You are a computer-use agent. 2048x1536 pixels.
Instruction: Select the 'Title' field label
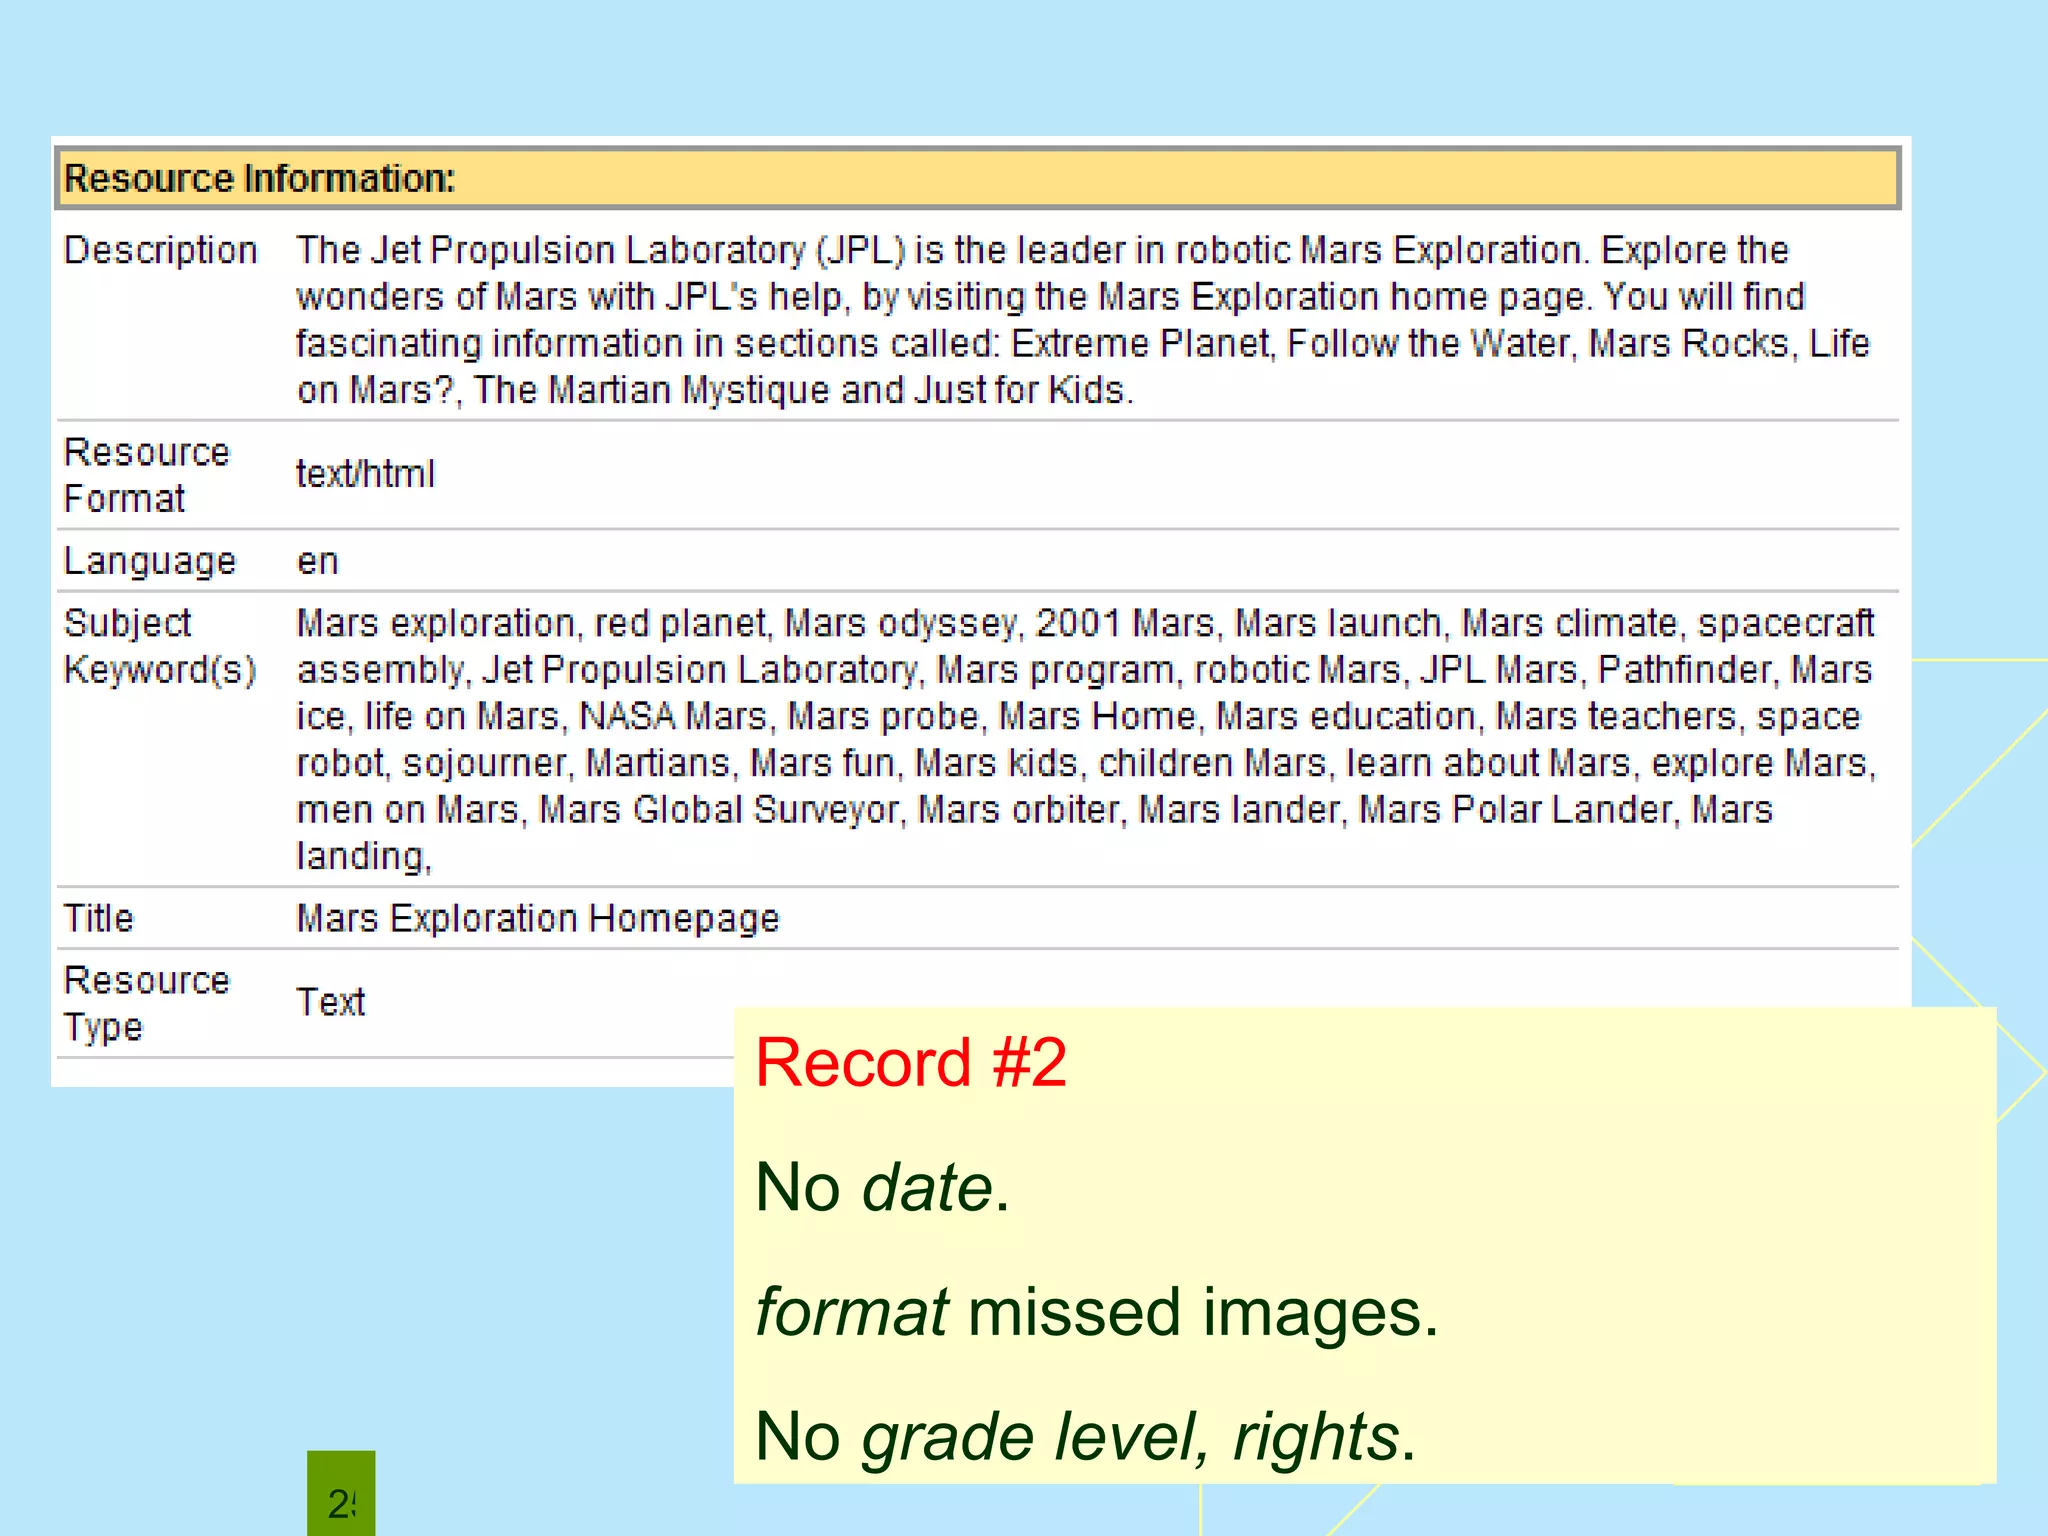point(98,918)
